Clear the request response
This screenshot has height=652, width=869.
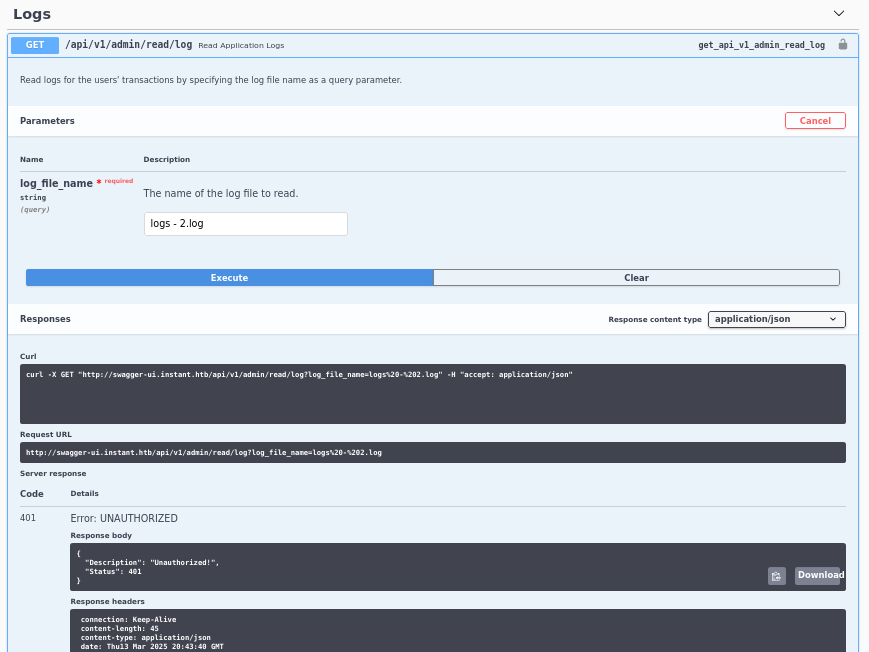[636, 278]
